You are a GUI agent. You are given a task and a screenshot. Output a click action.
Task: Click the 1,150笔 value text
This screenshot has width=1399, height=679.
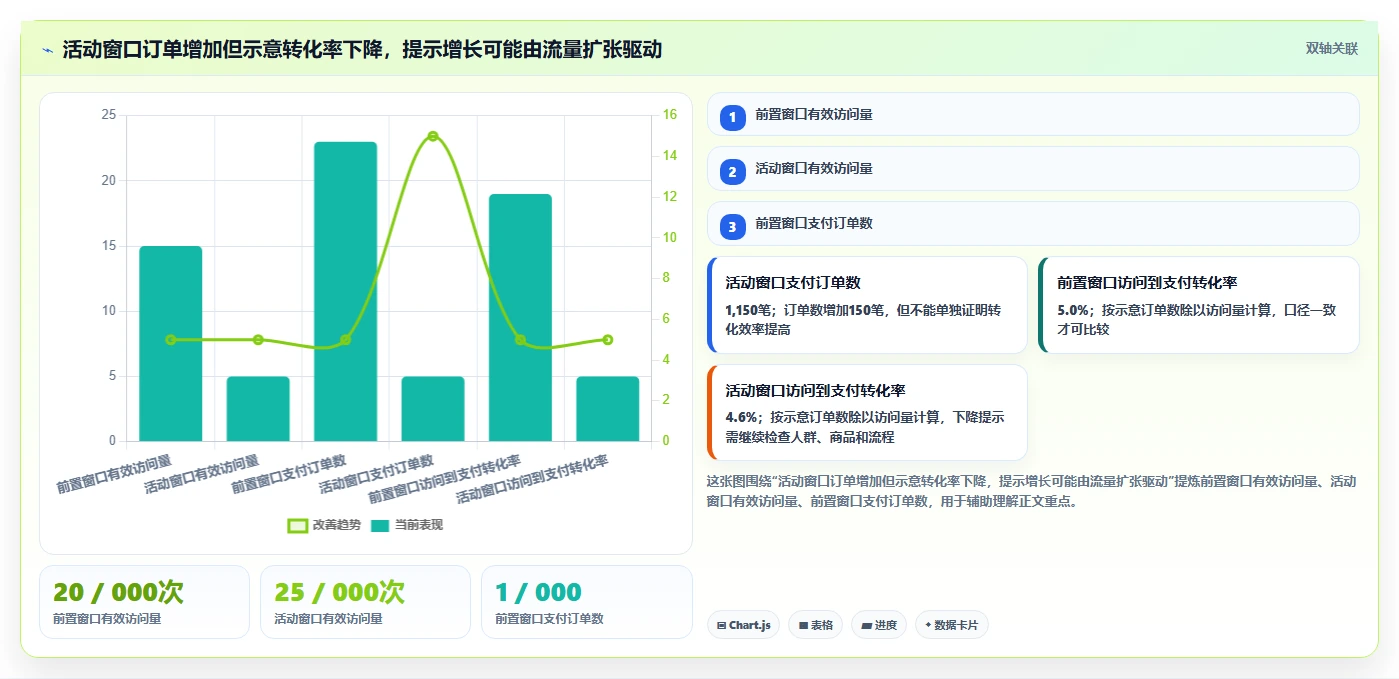(x=751, y=310)
